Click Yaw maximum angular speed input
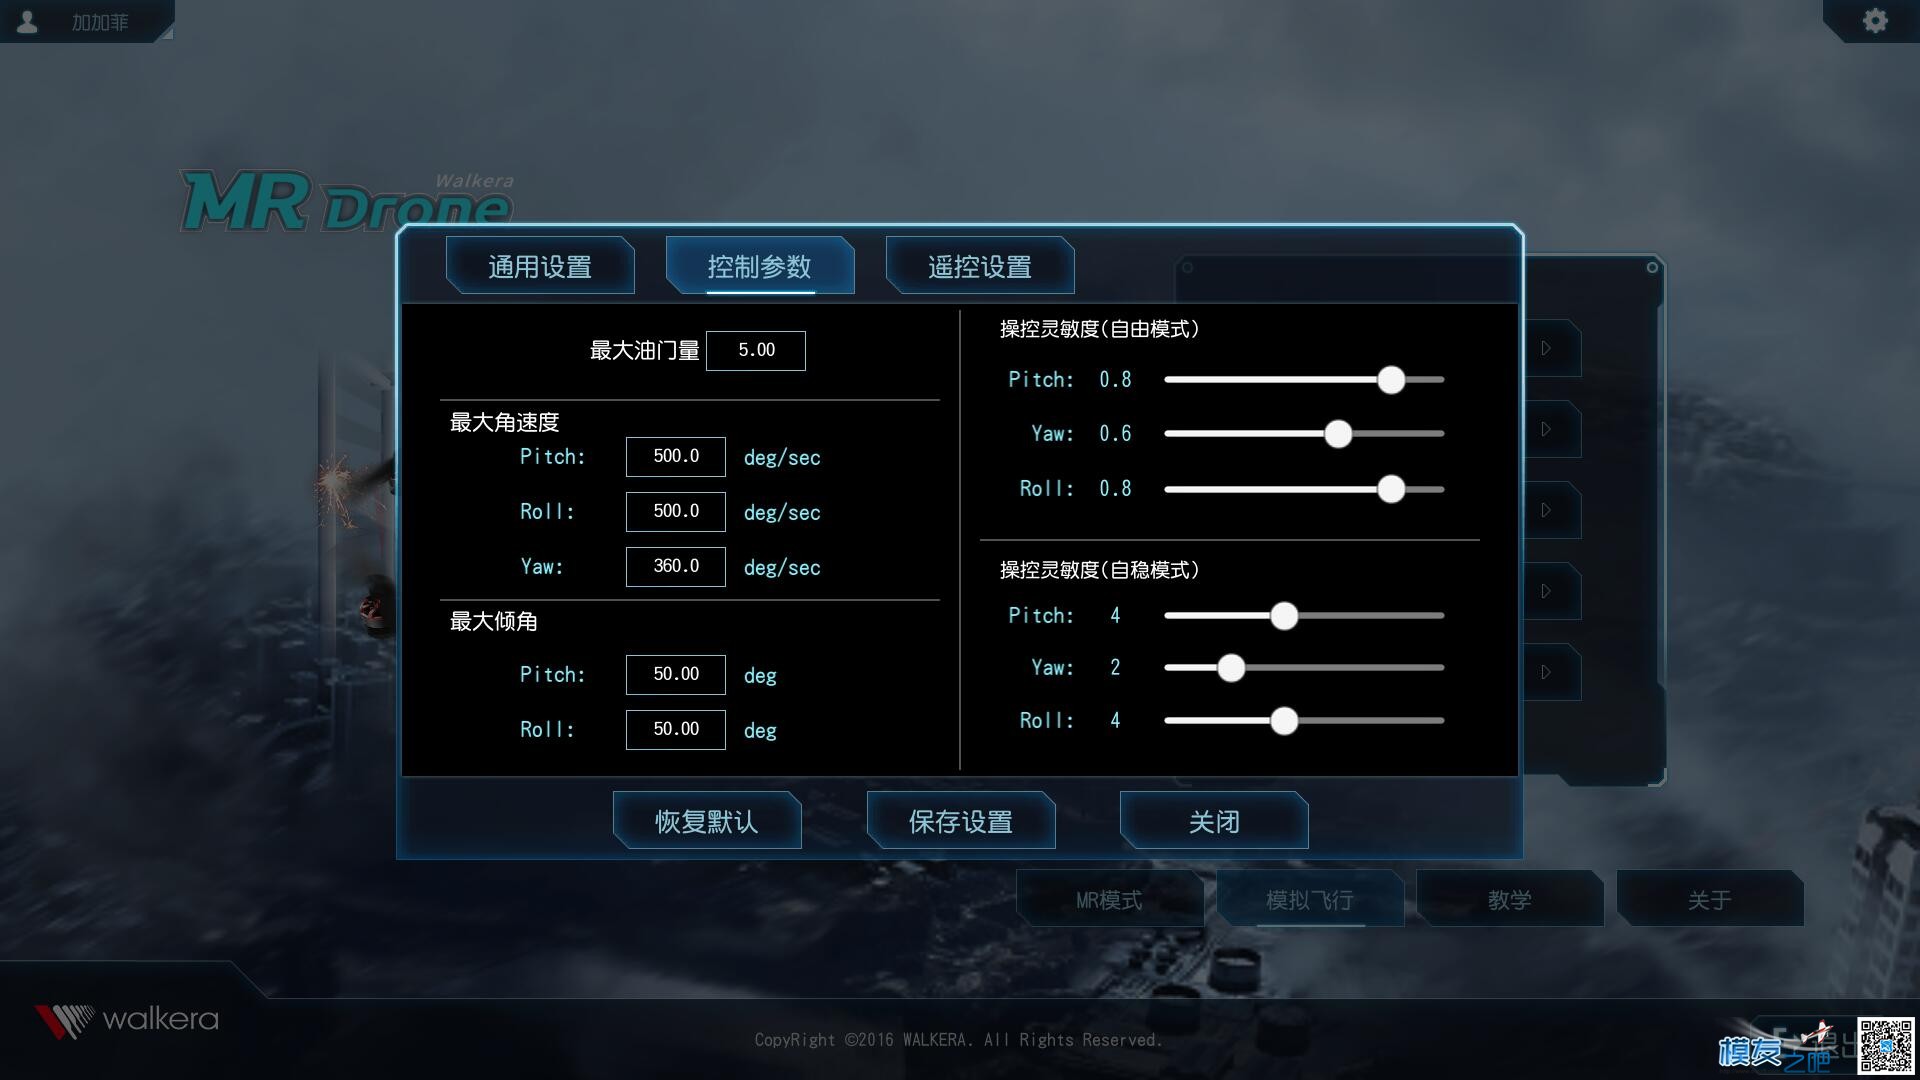Screen dimensions: 1920x1080 pyautogui.click(x=673, y=564)
